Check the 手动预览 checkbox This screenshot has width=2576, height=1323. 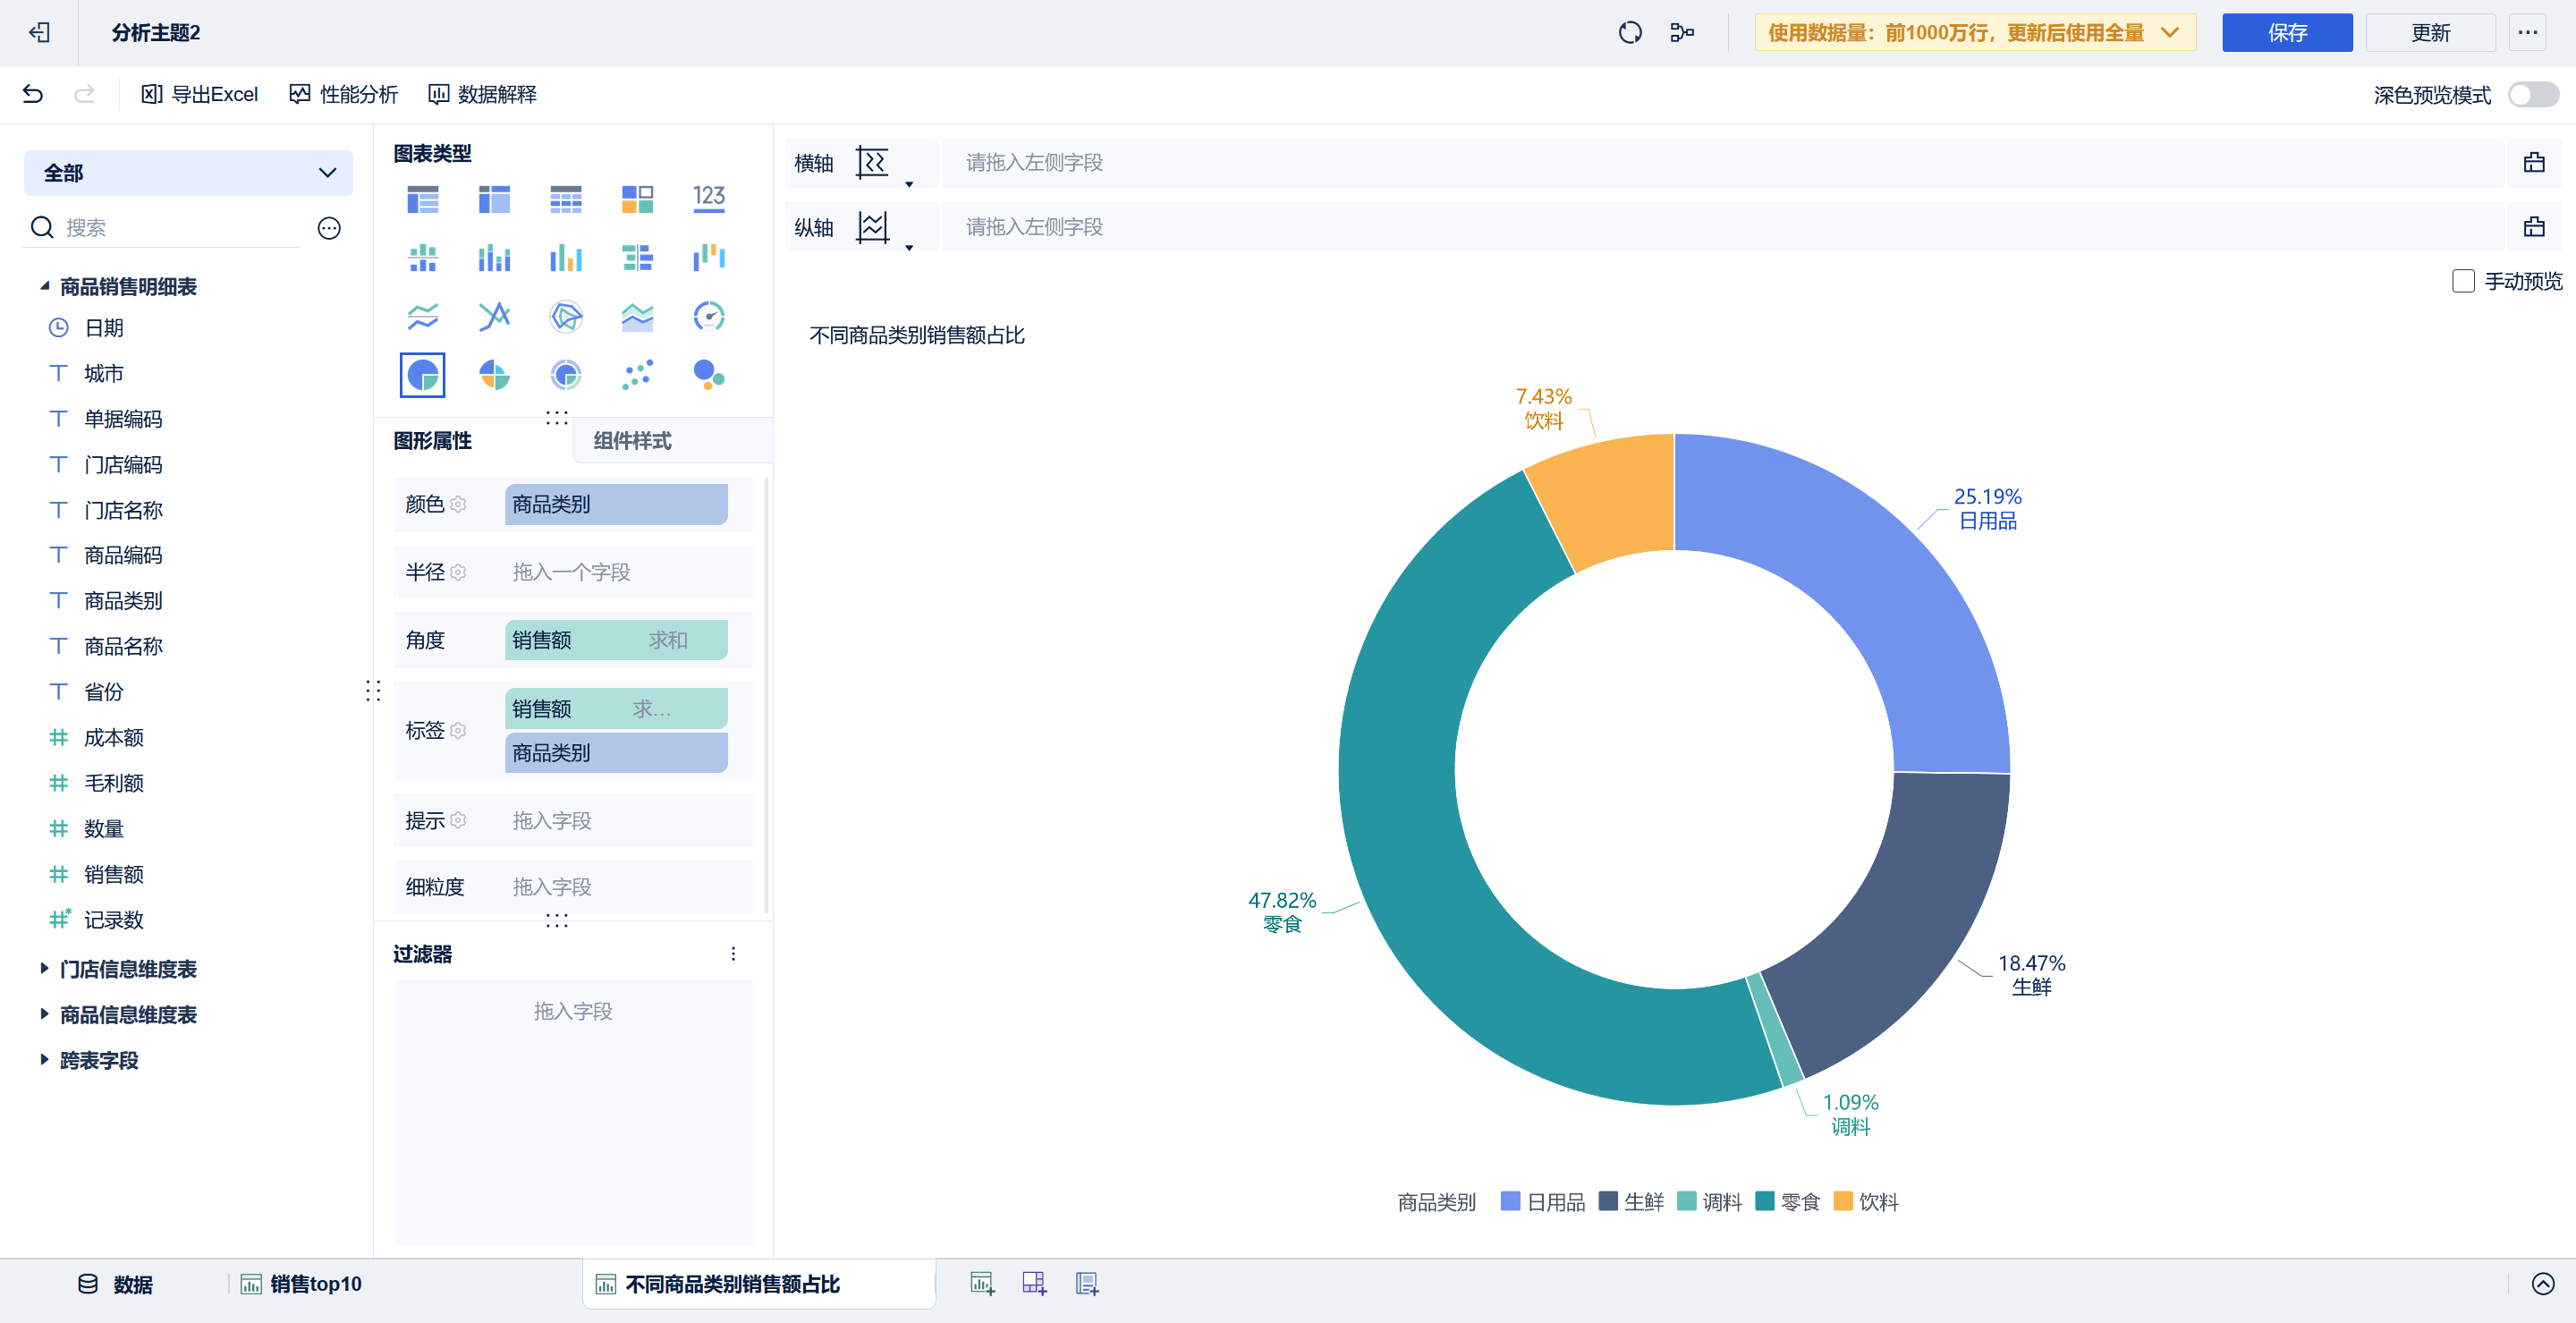[2463, 281]
